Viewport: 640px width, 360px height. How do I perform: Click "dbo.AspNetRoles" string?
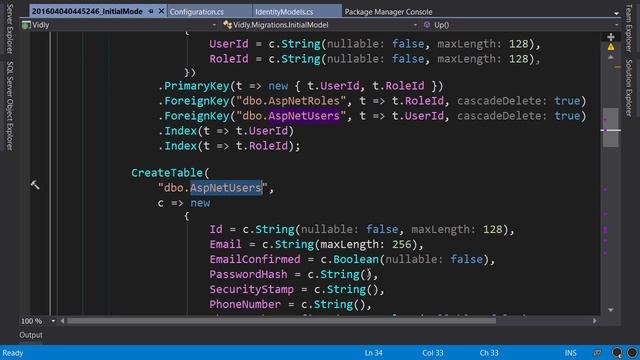click(291, 101)
